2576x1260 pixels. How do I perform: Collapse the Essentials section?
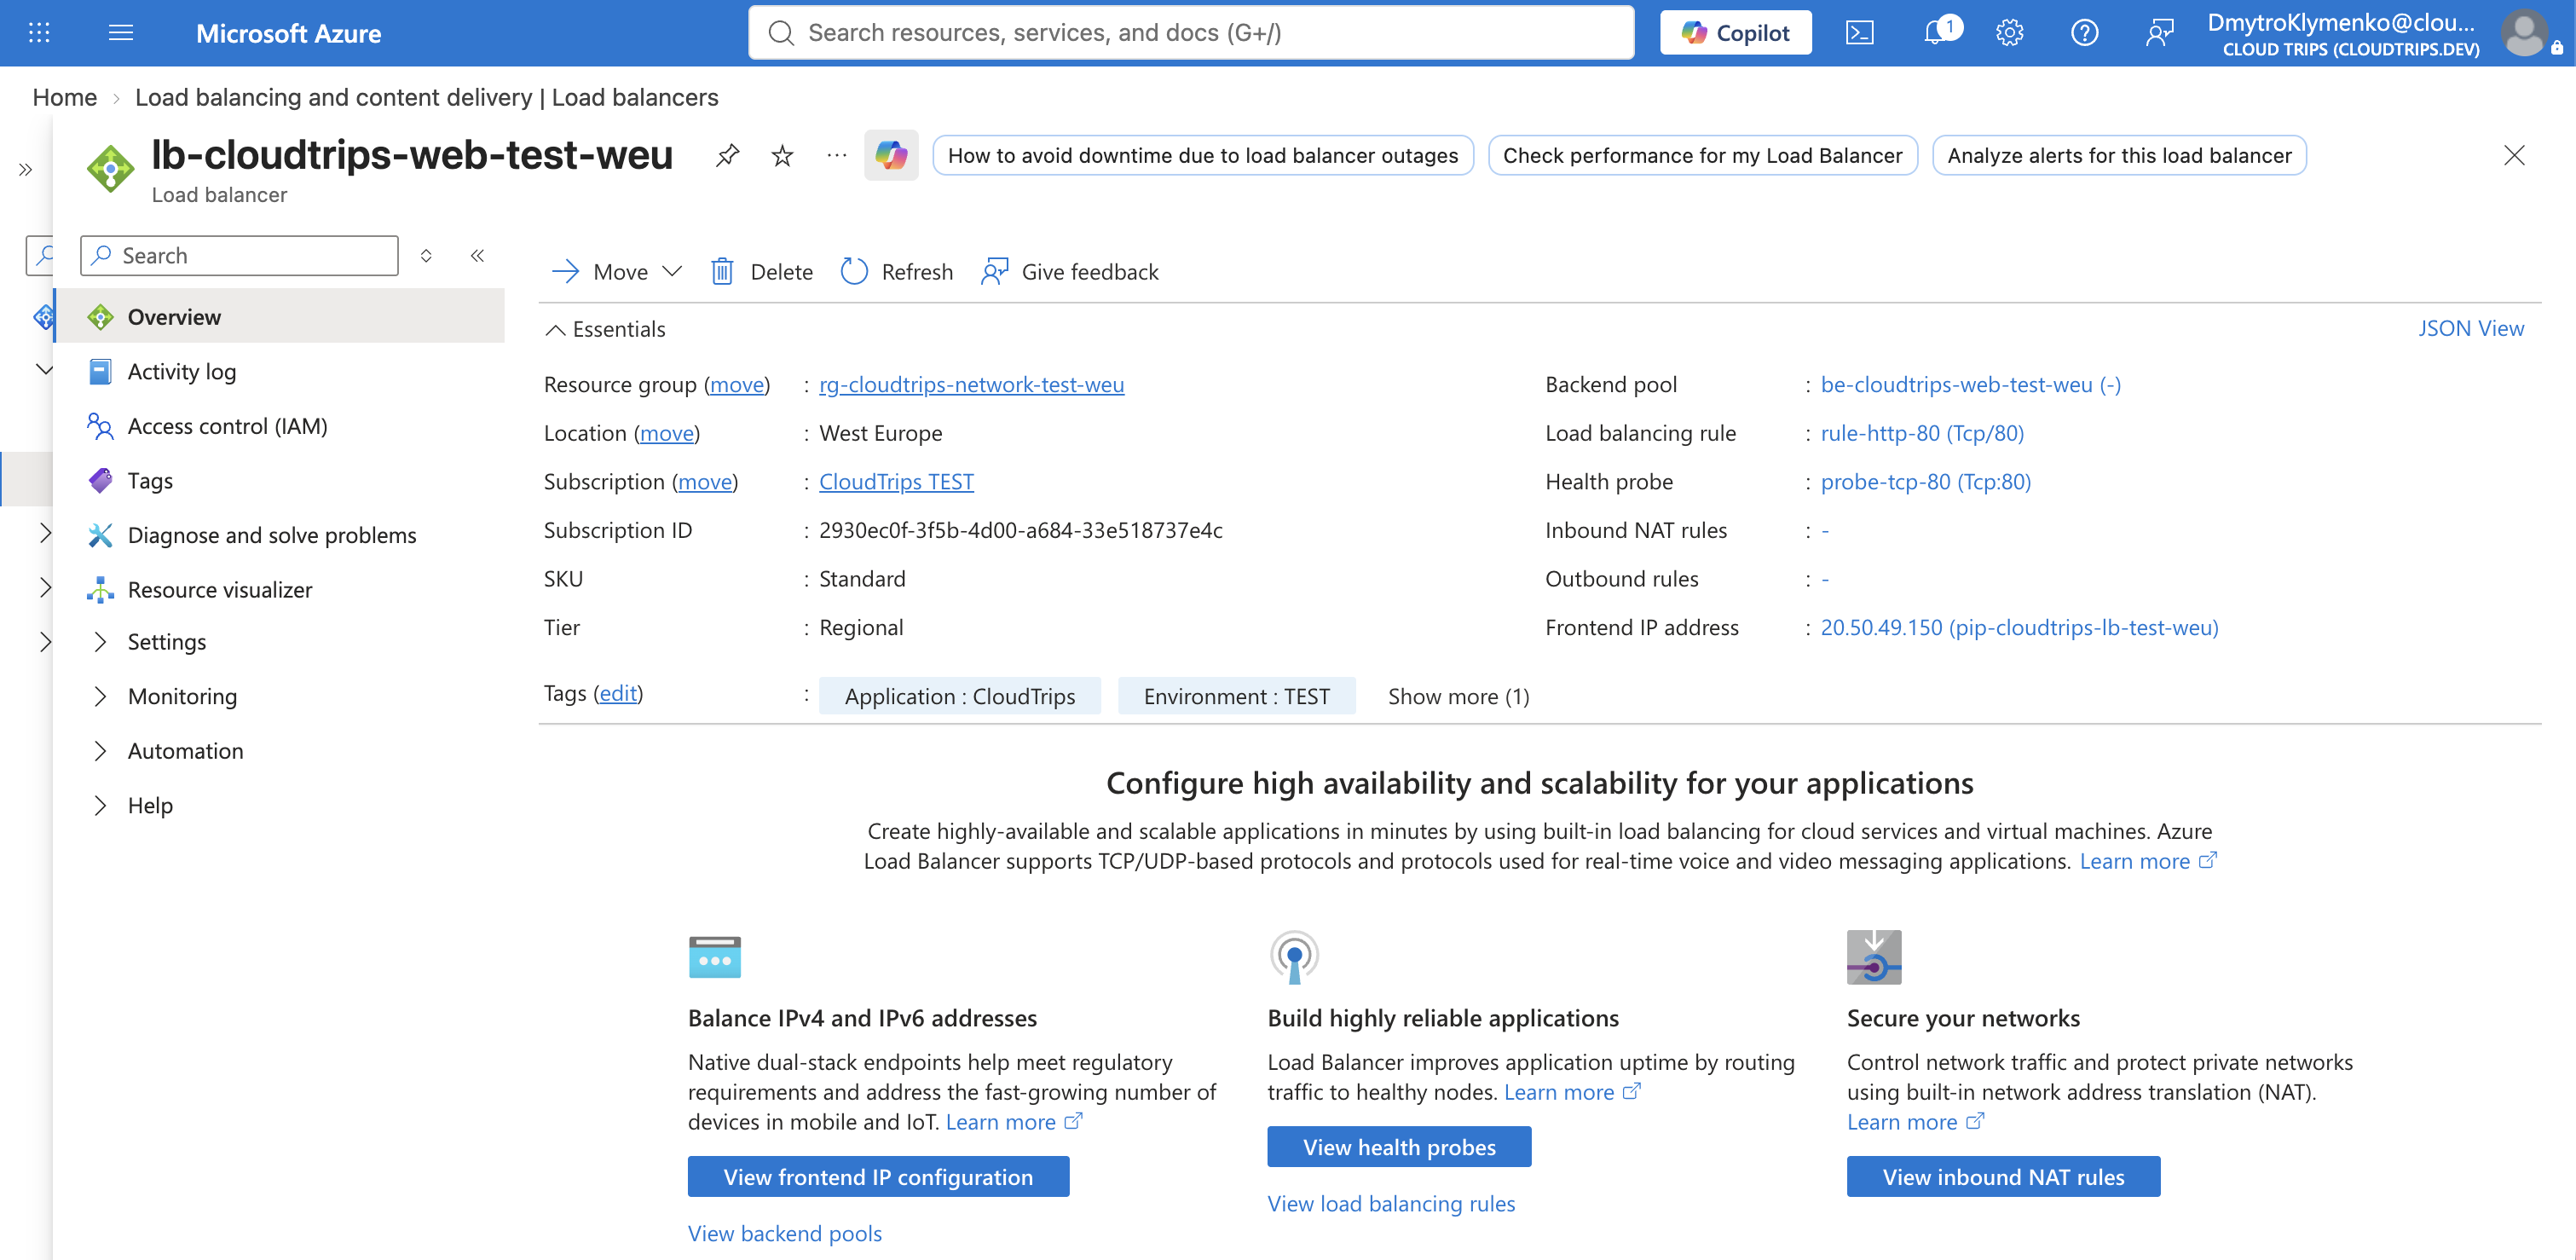click(605, 329)
